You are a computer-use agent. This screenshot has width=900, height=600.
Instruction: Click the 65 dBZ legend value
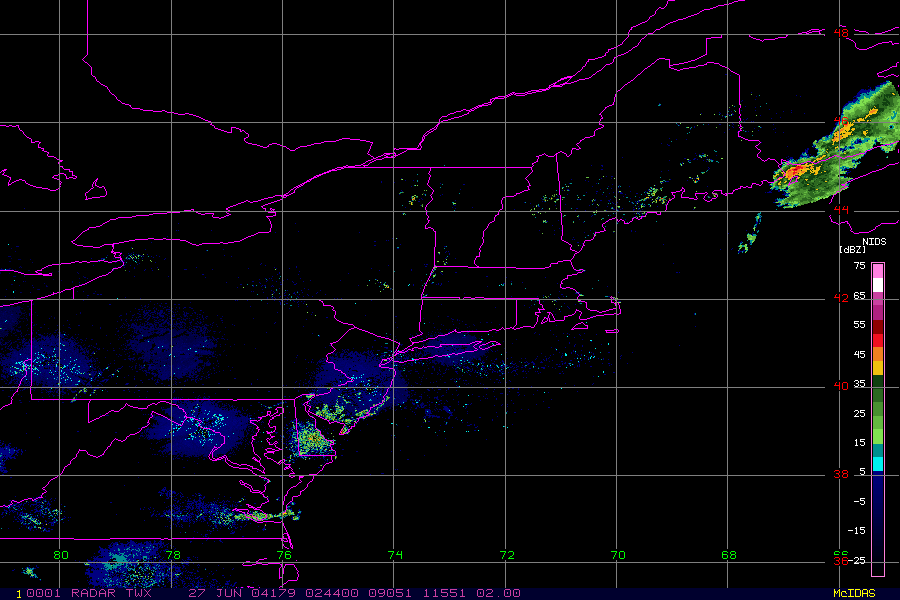pyautogui.click(x=859, y=296)
